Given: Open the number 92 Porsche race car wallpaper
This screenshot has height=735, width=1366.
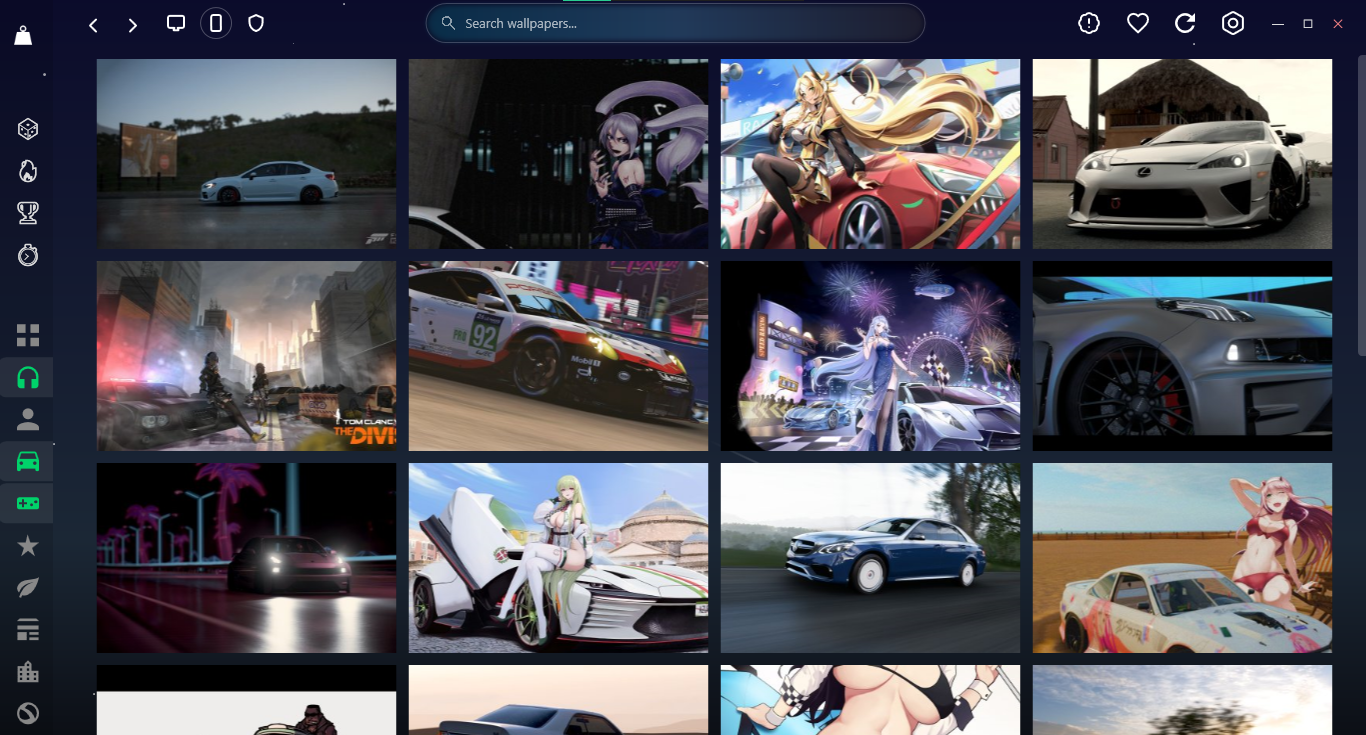Looking at the screenshot, I should tap(558, 356).
